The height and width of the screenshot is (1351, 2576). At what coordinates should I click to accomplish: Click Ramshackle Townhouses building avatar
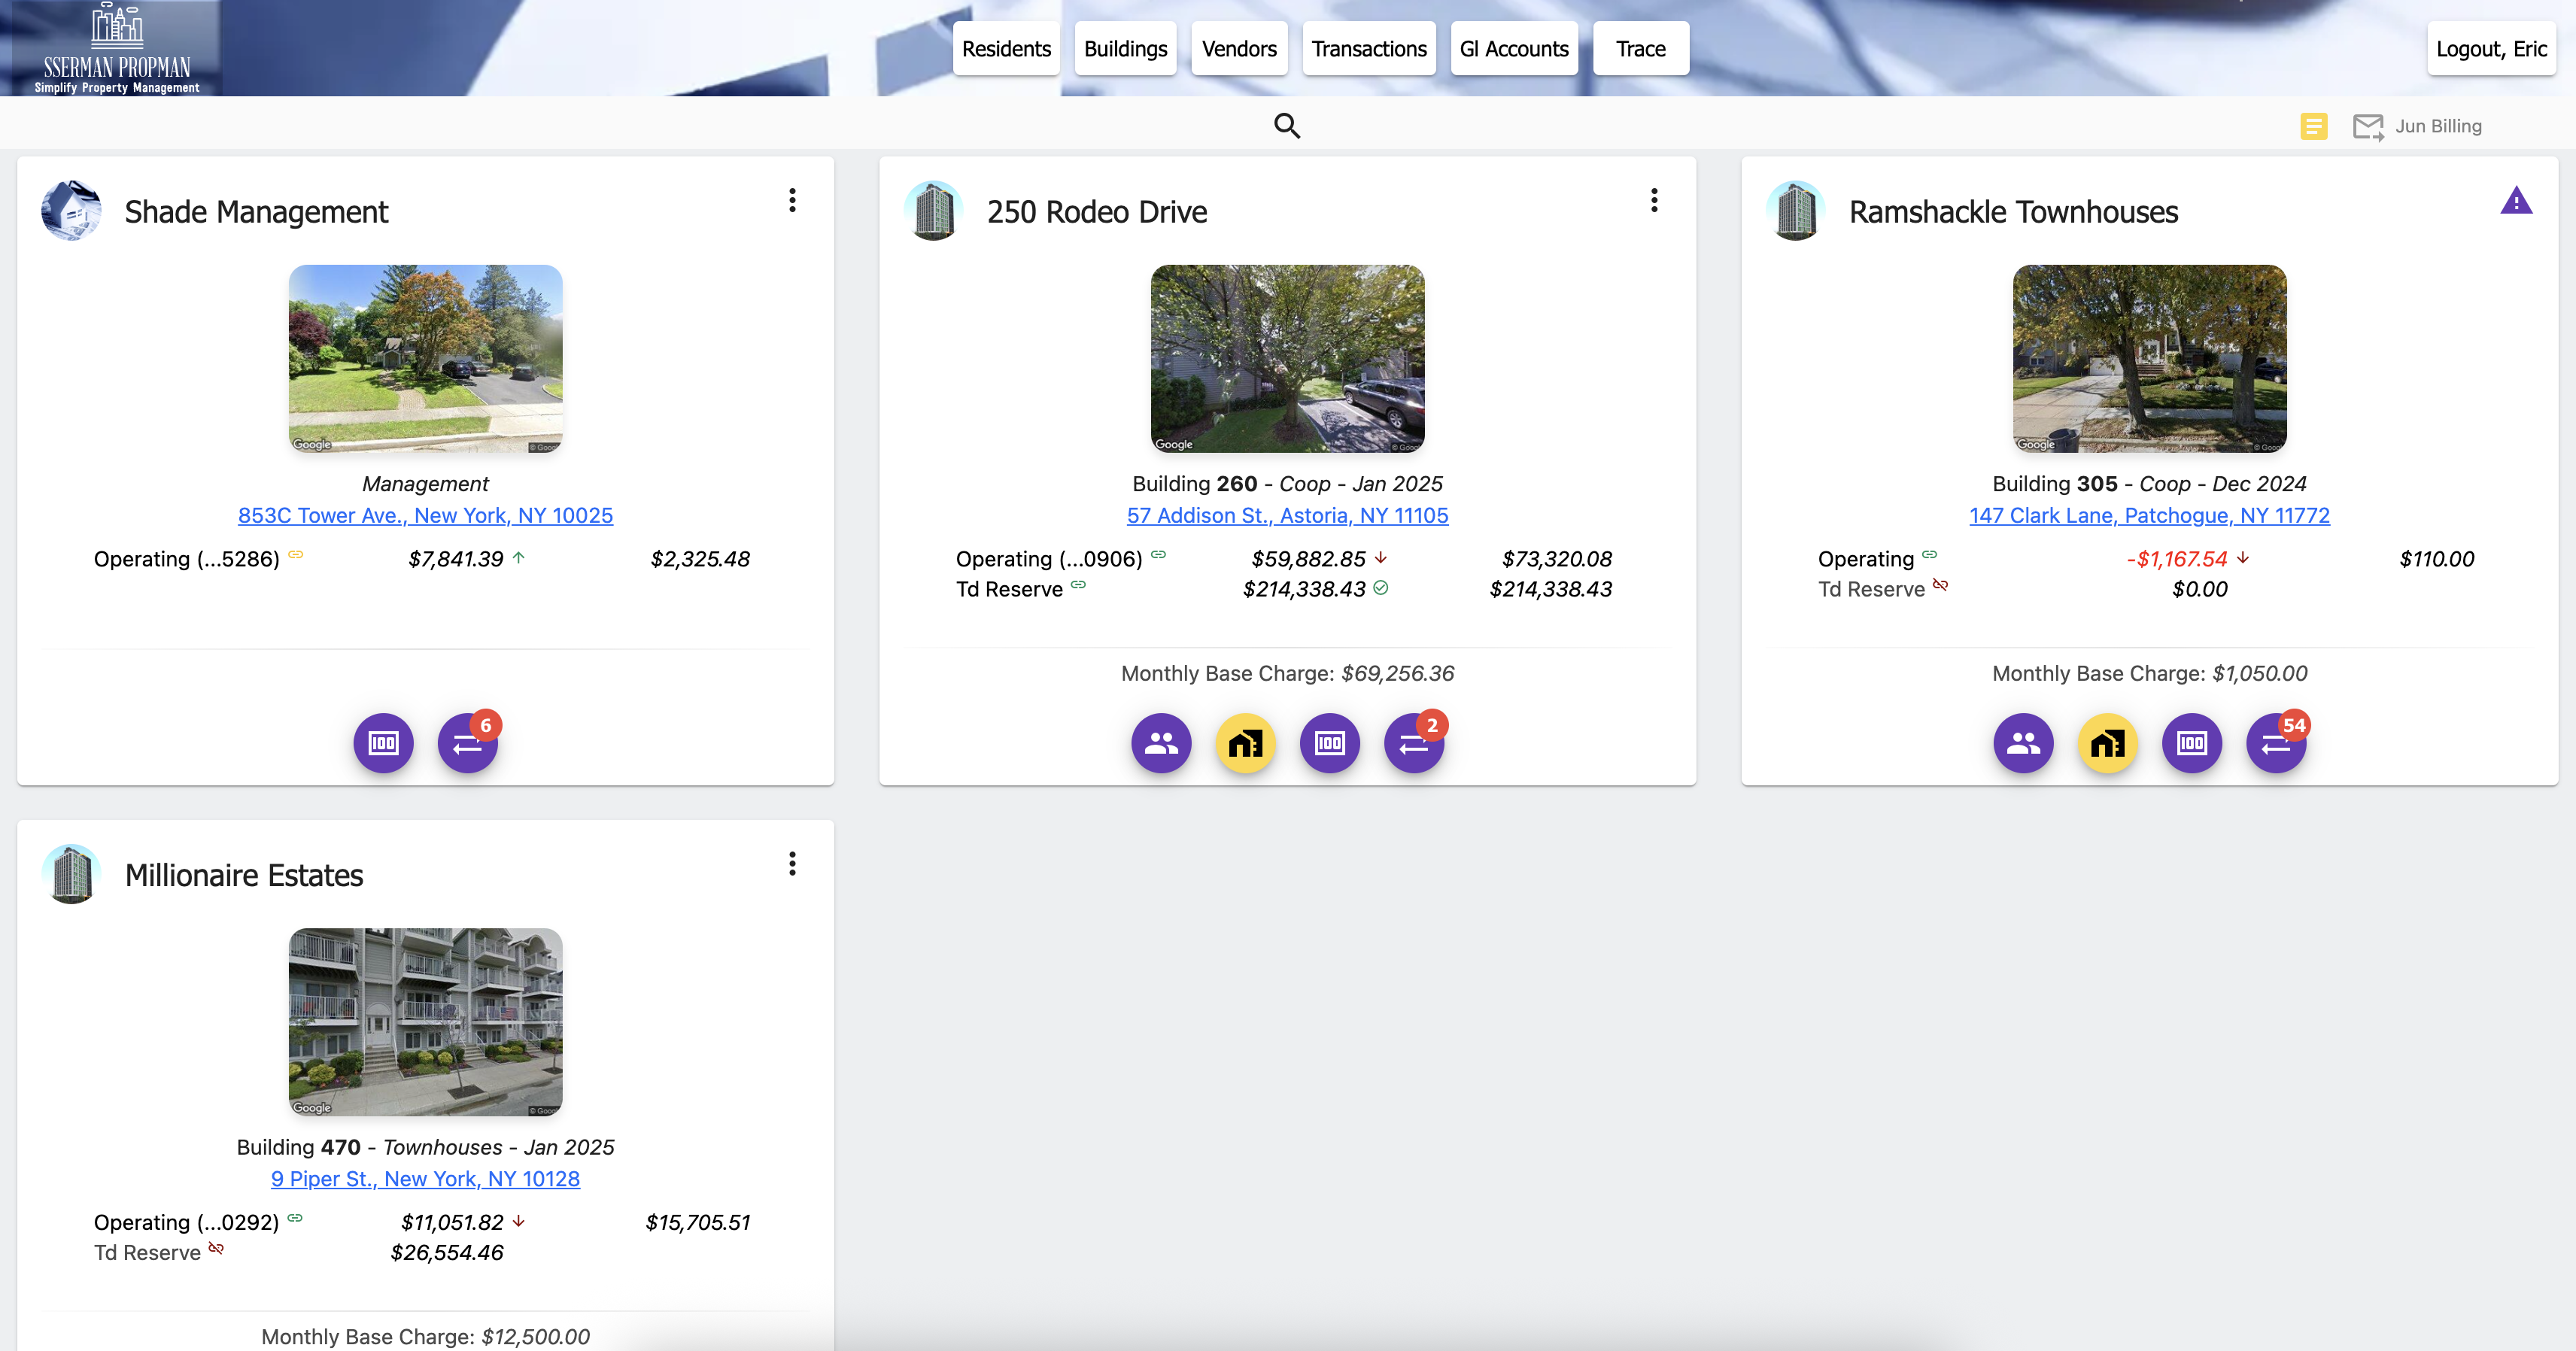[1795, 210]
